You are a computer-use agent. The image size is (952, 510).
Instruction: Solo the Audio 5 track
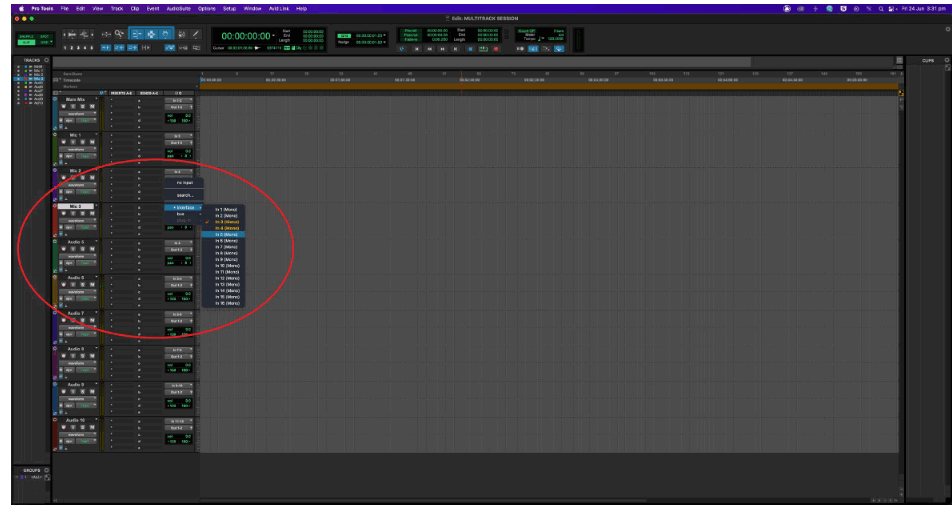pyautogui.click(x=83, y=248)
